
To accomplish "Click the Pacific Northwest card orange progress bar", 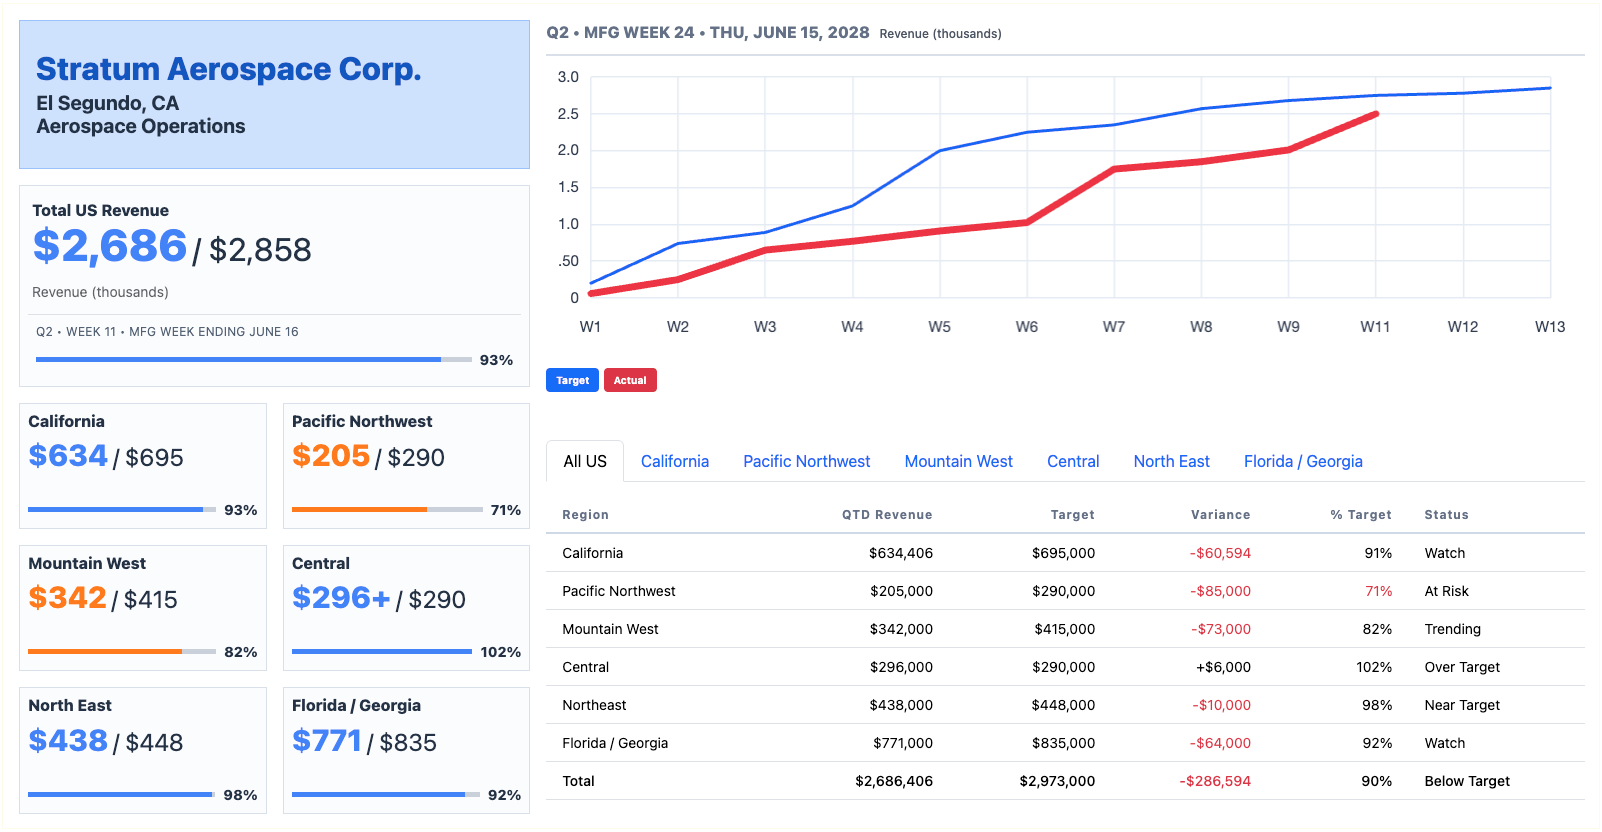I will 387,510.
